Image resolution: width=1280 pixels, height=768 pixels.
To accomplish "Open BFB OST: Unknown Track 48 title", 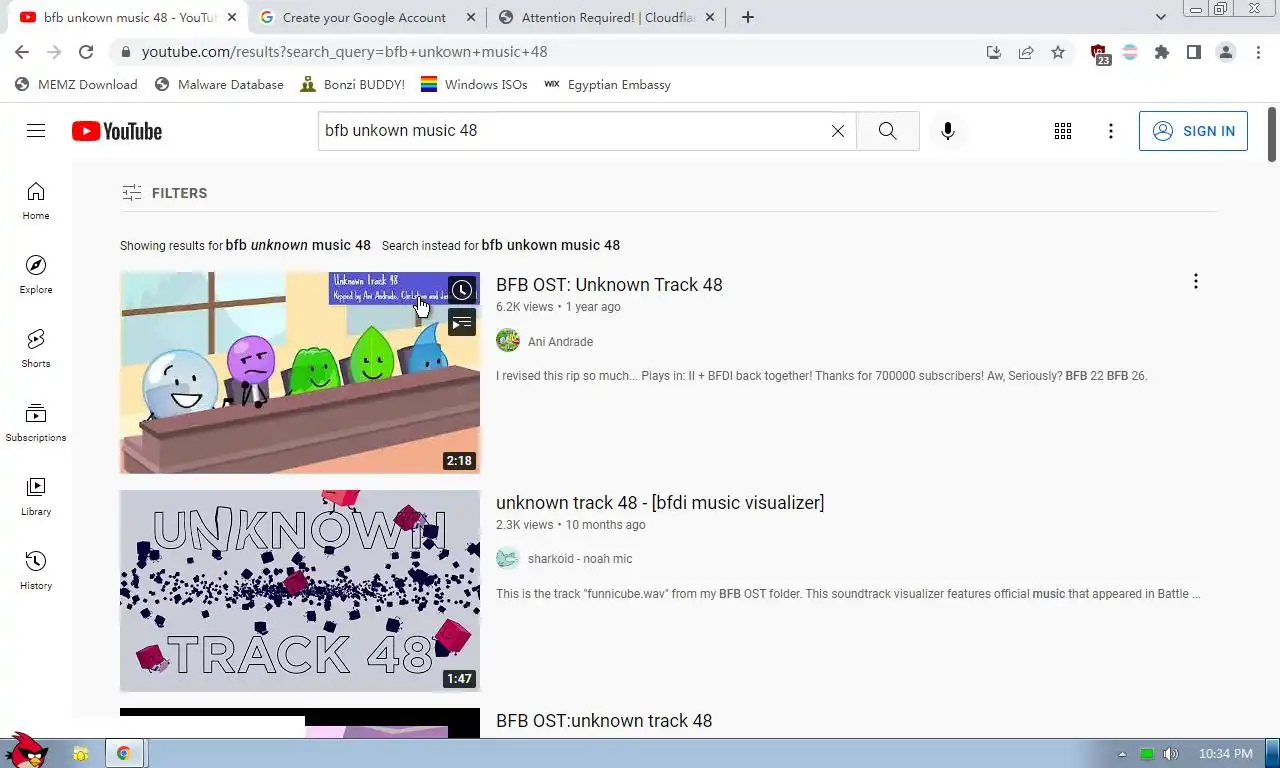I will click(609, 285).
